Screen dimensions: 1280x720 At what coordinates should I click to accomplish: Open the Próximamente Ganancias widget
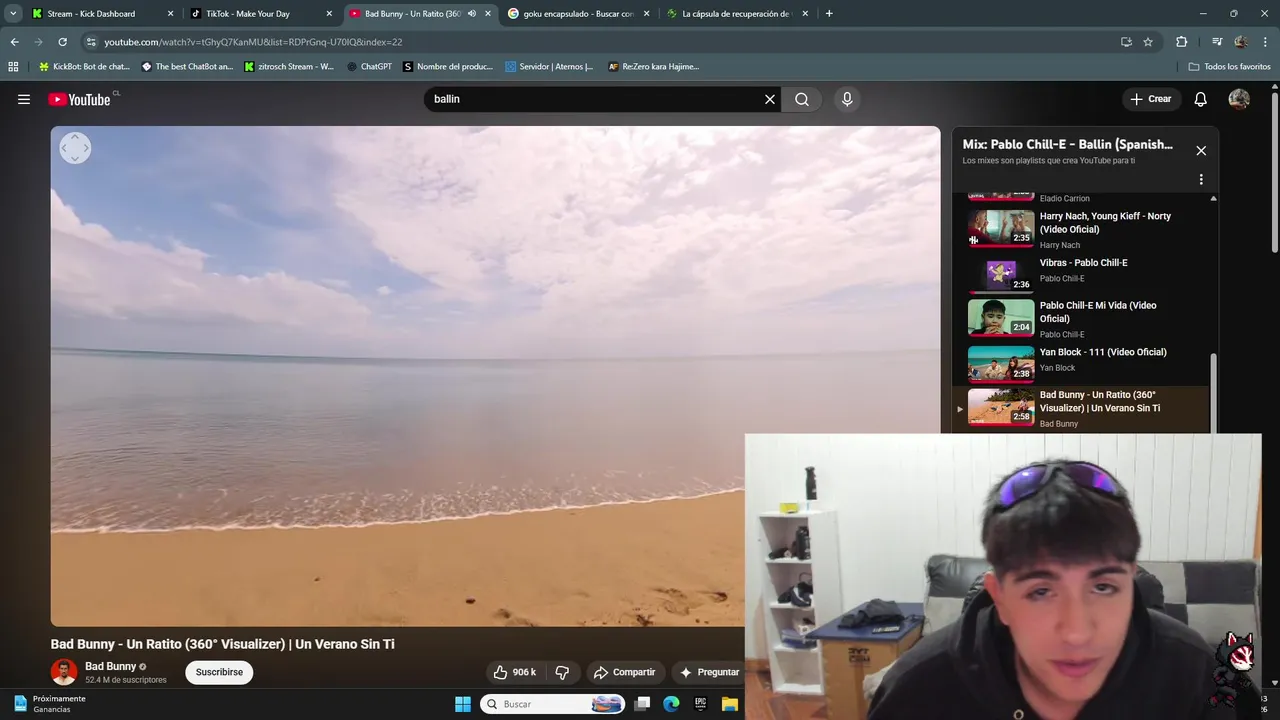tap(49, 704)
